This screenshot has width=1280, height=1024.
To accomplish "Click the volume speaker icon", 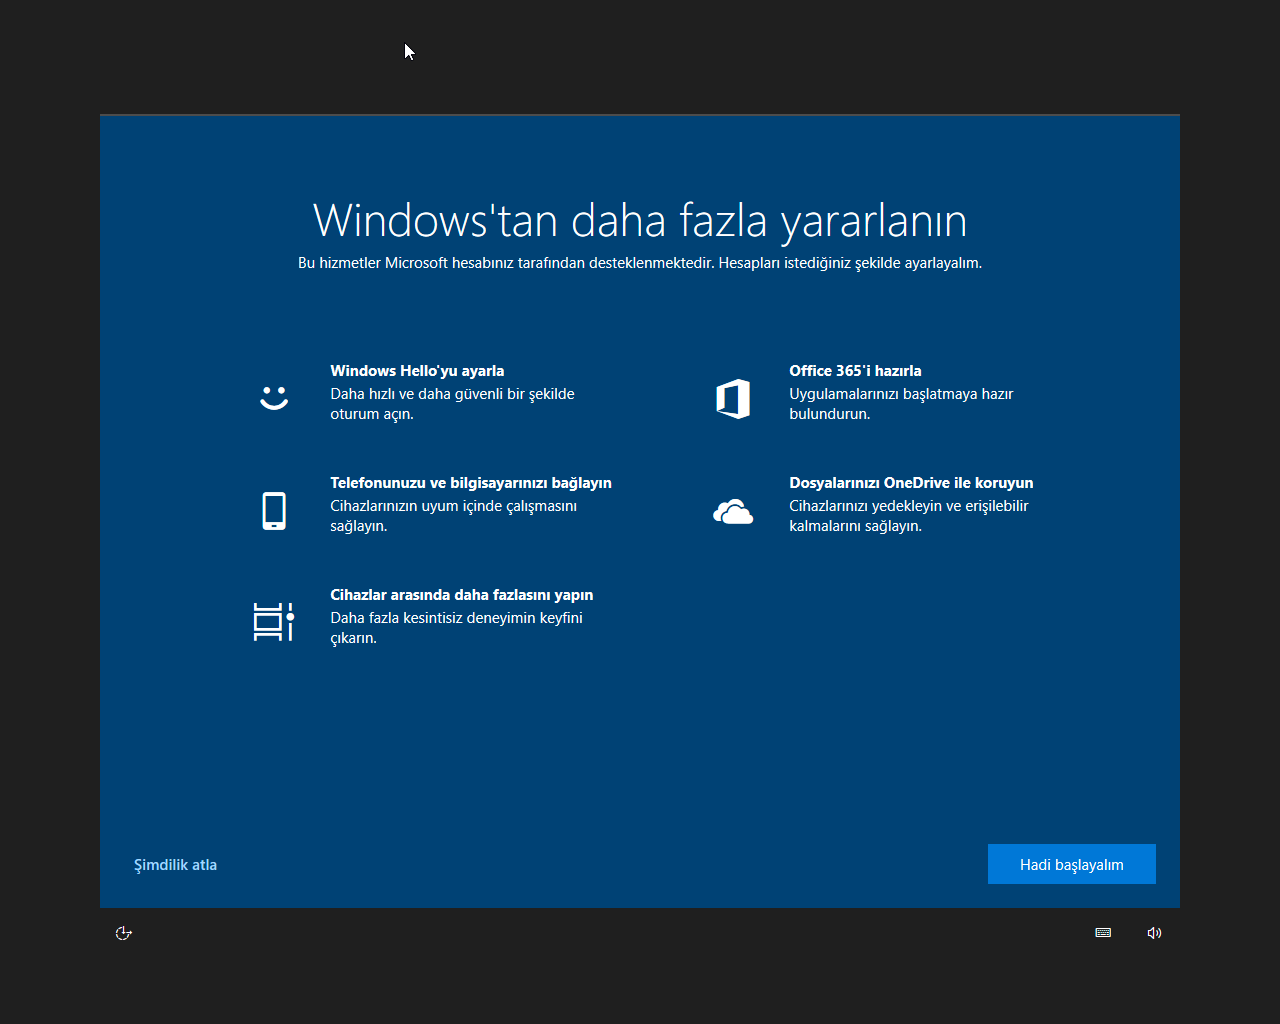I will [1154, 933].
